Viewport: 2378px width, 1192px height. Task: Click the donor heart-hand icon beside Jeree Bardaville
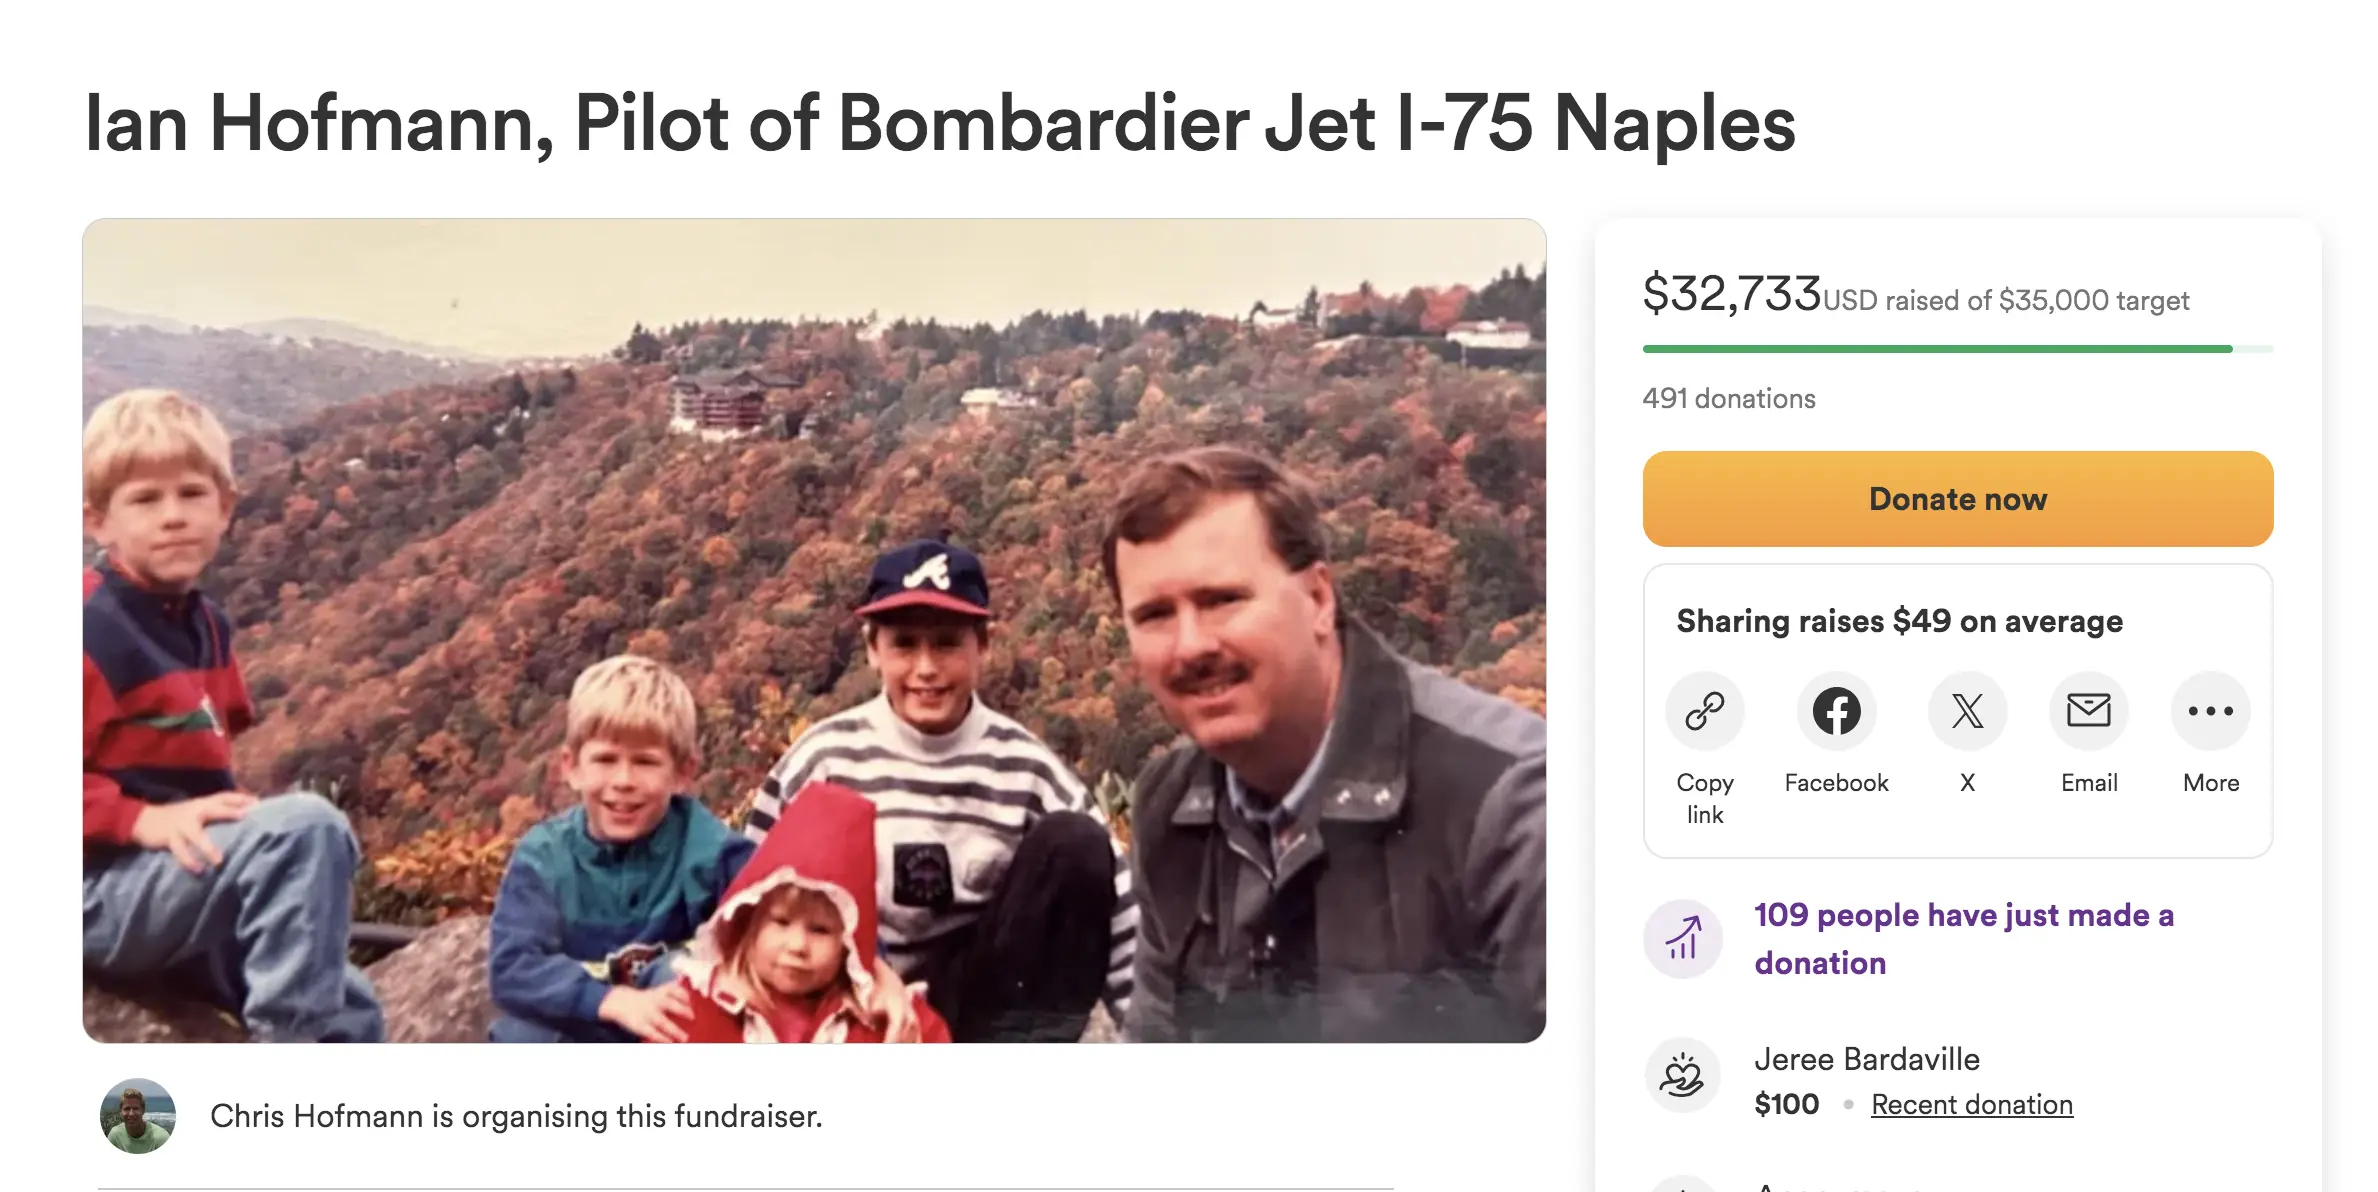[1683, 1076]
